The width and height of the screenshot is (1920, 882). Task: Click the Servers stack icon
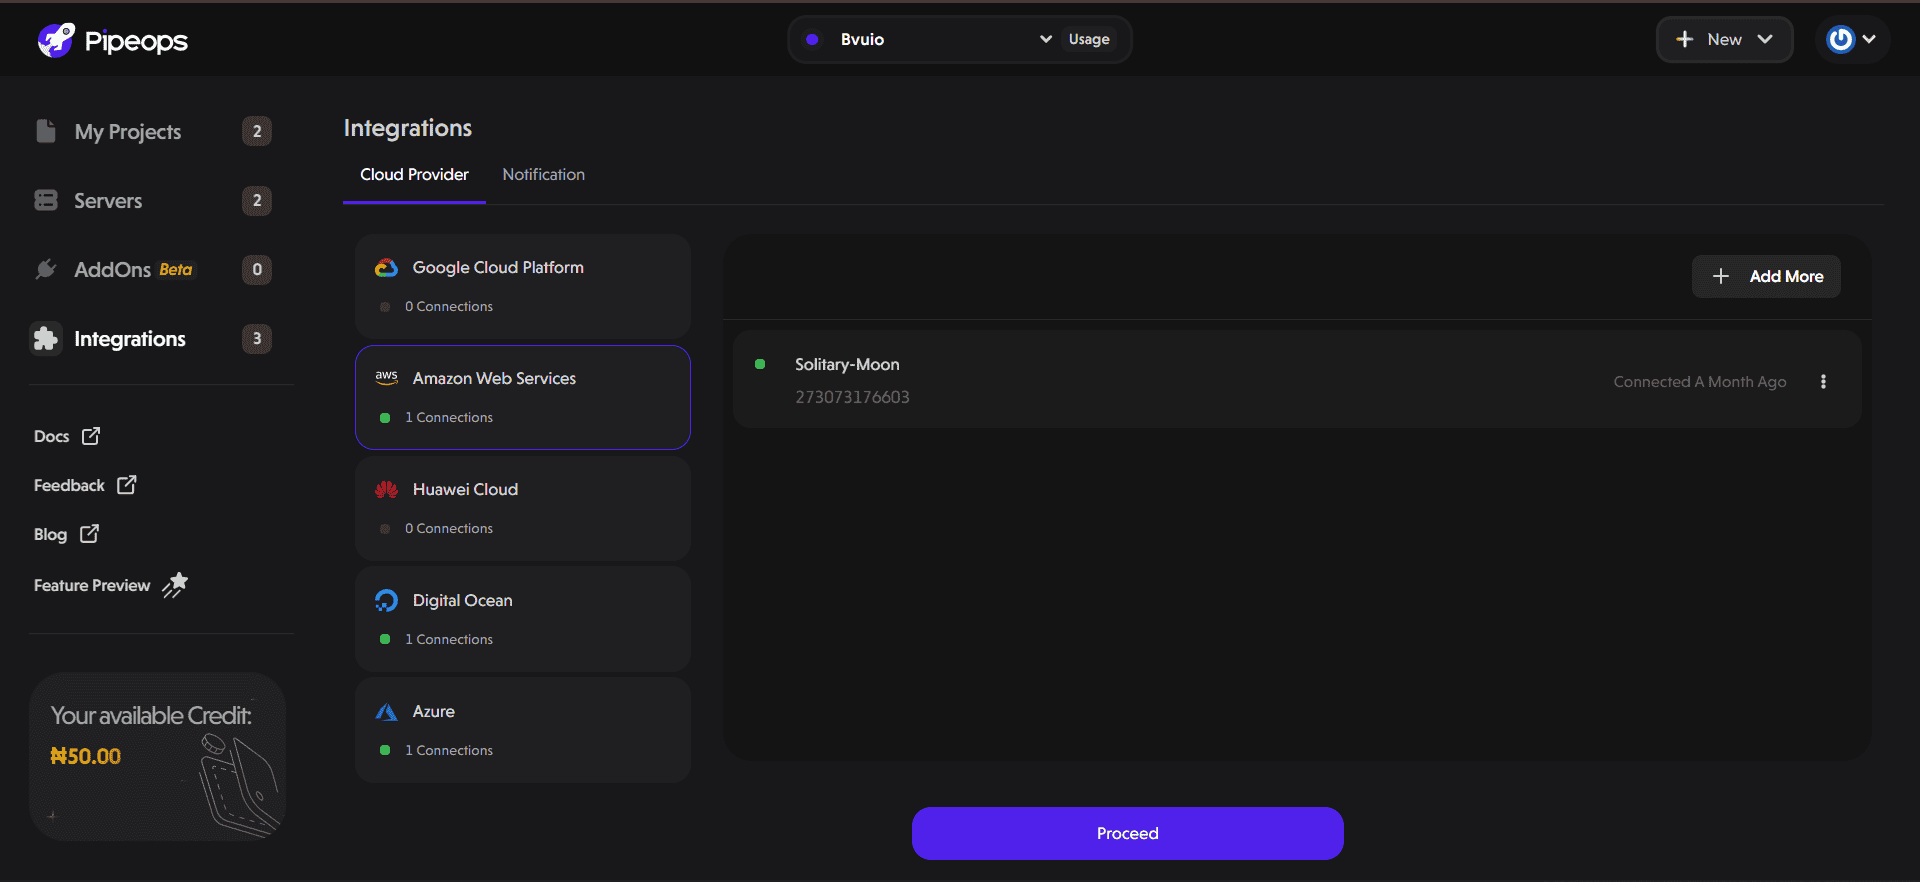click(x=46, y=200)
